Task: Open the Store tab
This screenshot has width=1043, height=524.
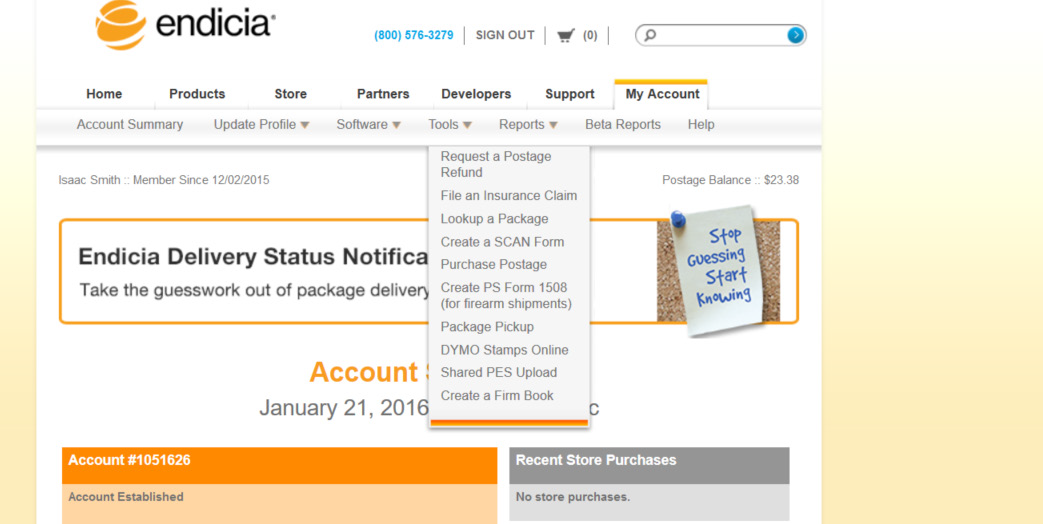Action: (291, 94)
